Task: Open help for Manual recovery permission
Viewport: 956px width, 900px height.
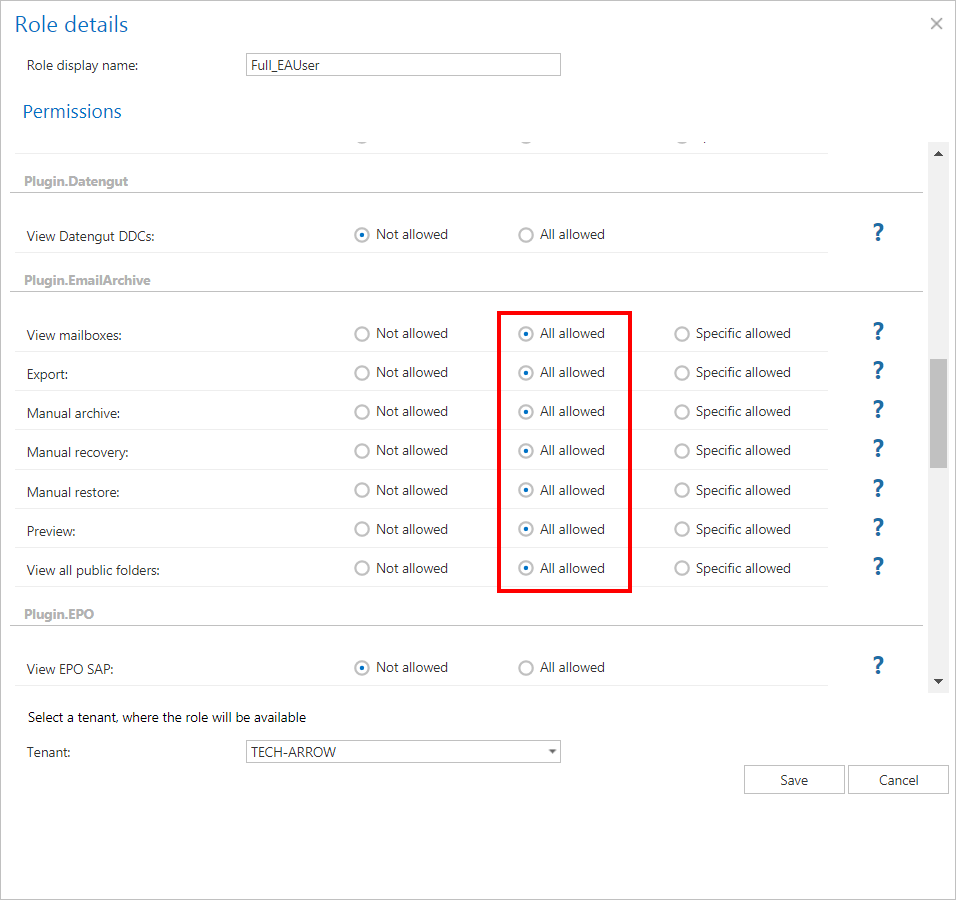Action: [878, 449]
